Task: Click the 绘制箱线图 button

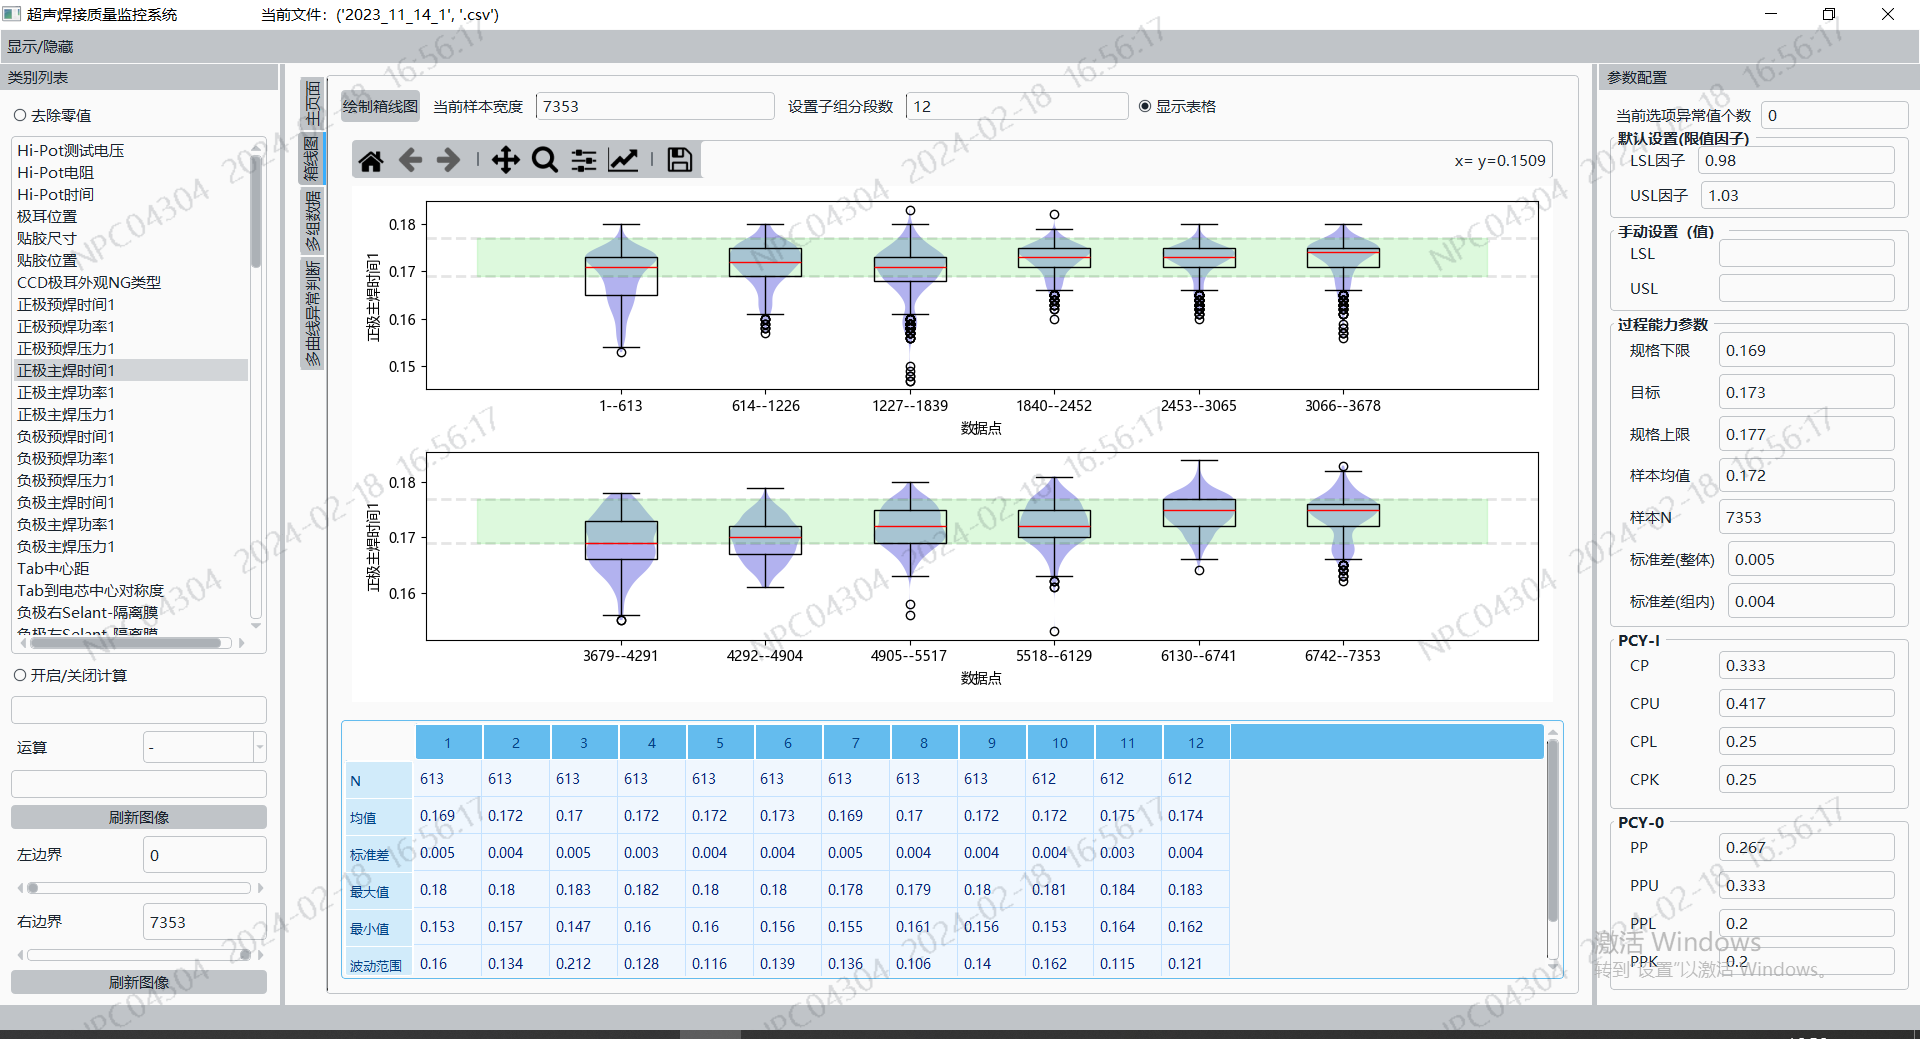Action: pos(380,107)
